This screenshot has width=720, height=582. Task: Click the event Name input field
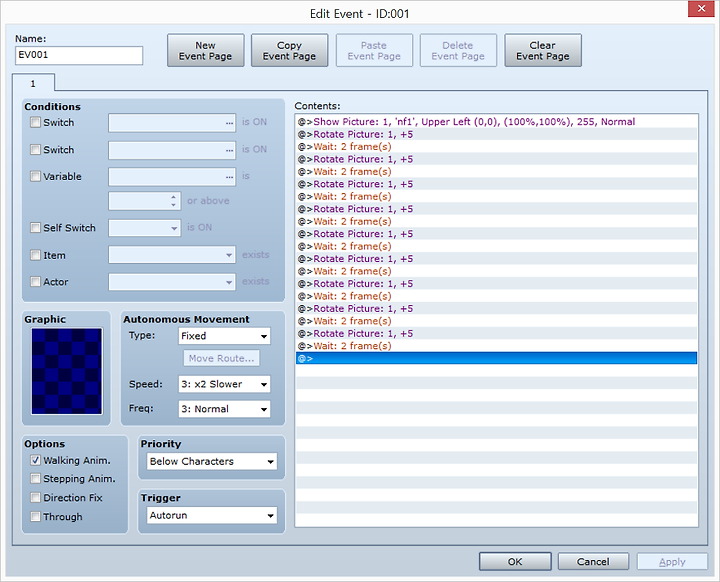(79, 55)
